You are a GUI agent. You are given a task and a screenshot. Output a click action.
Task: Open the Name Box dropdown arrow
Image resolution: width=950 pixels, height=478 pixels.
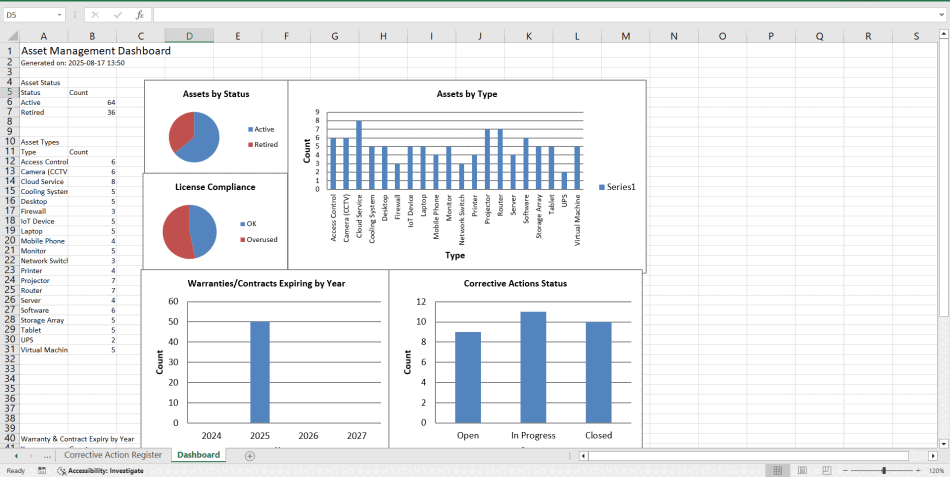(x=59, y=15)
